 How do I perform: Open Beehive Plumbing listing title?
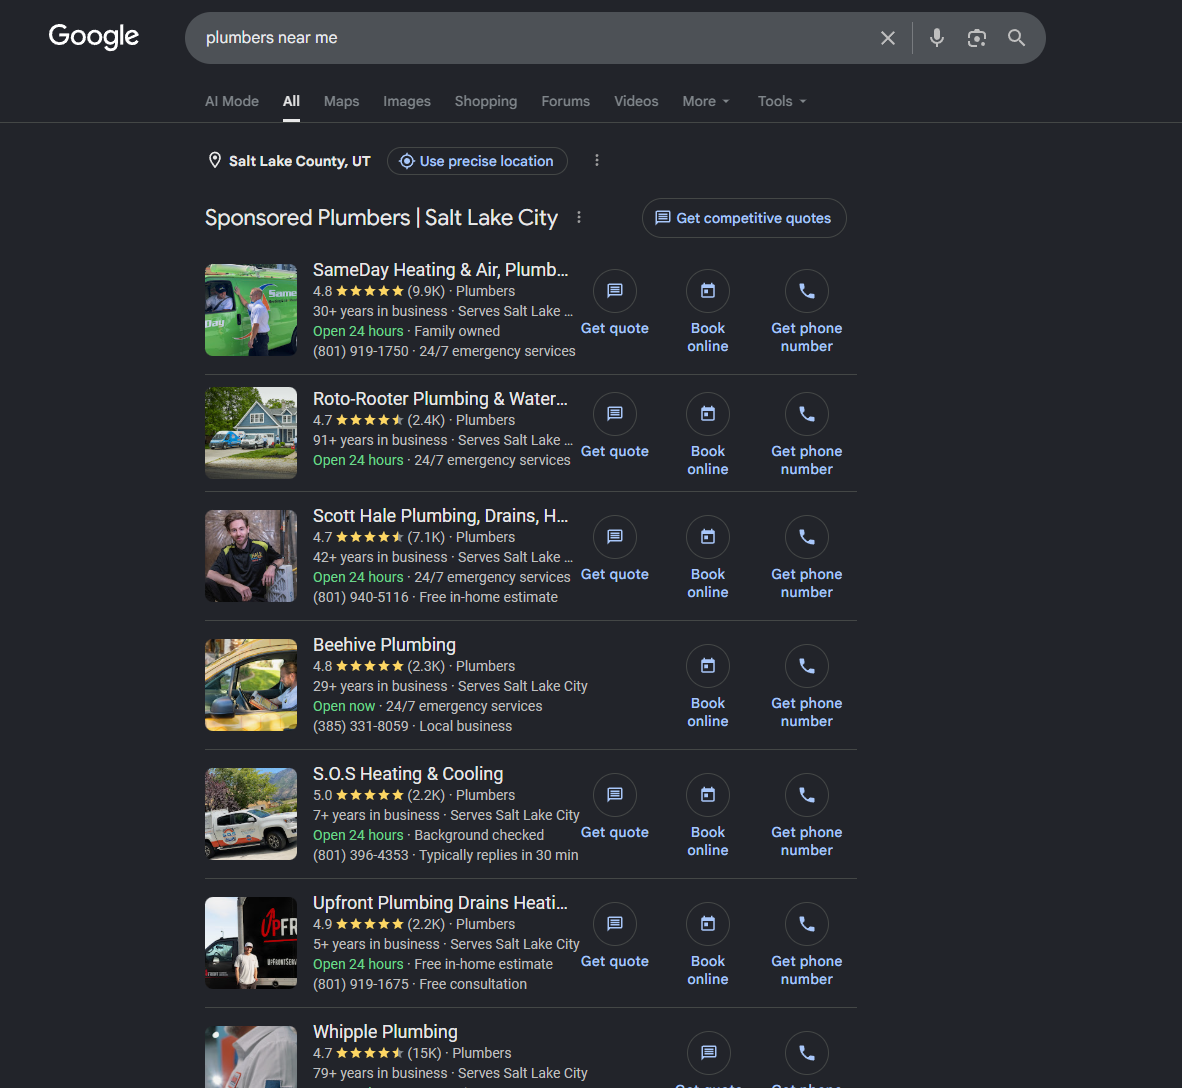[x=384, y=645]
